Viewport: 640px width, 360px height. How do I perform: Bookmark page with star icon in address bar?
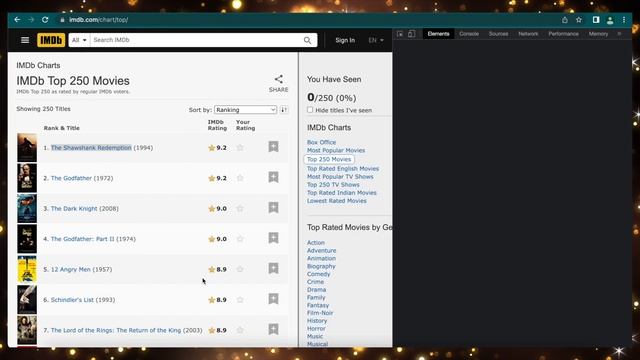pos(579,20)
